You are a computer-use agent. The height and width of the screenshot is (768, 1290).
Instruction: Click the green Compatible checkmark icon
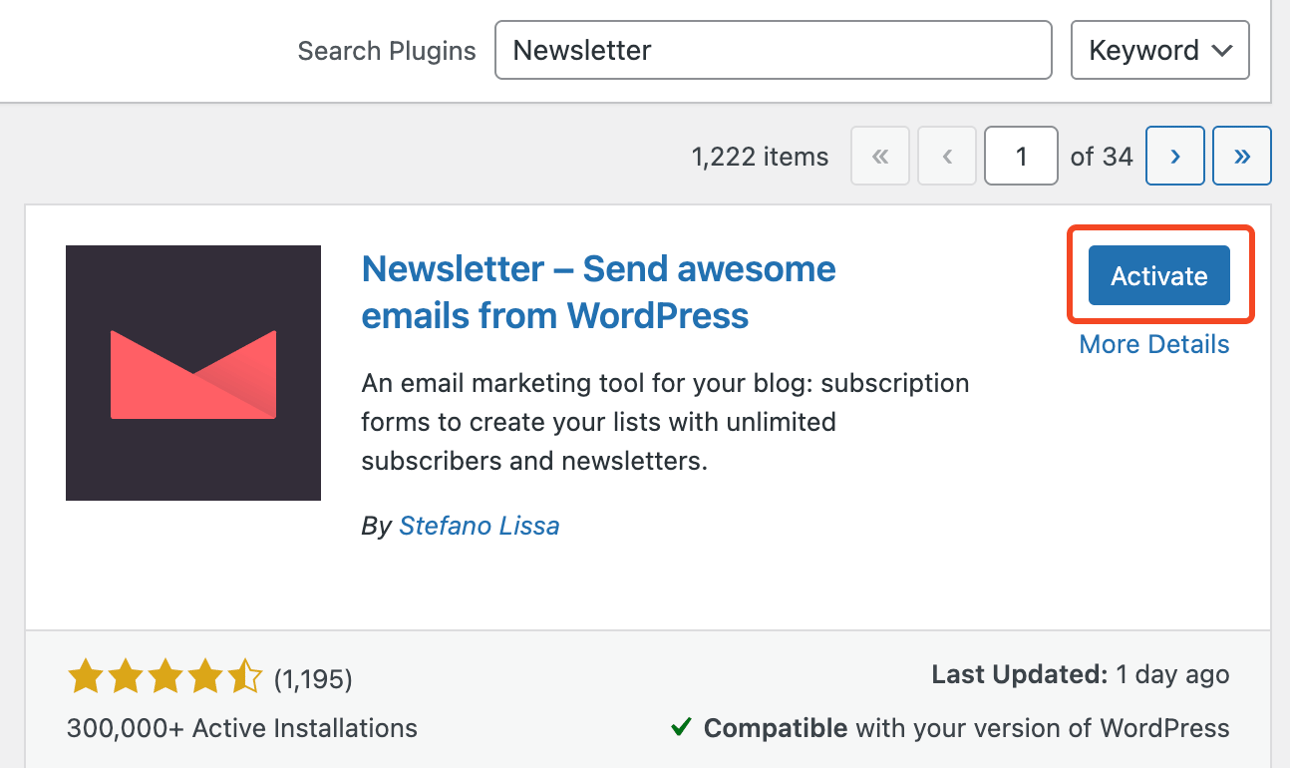click(x=681, y=728)
